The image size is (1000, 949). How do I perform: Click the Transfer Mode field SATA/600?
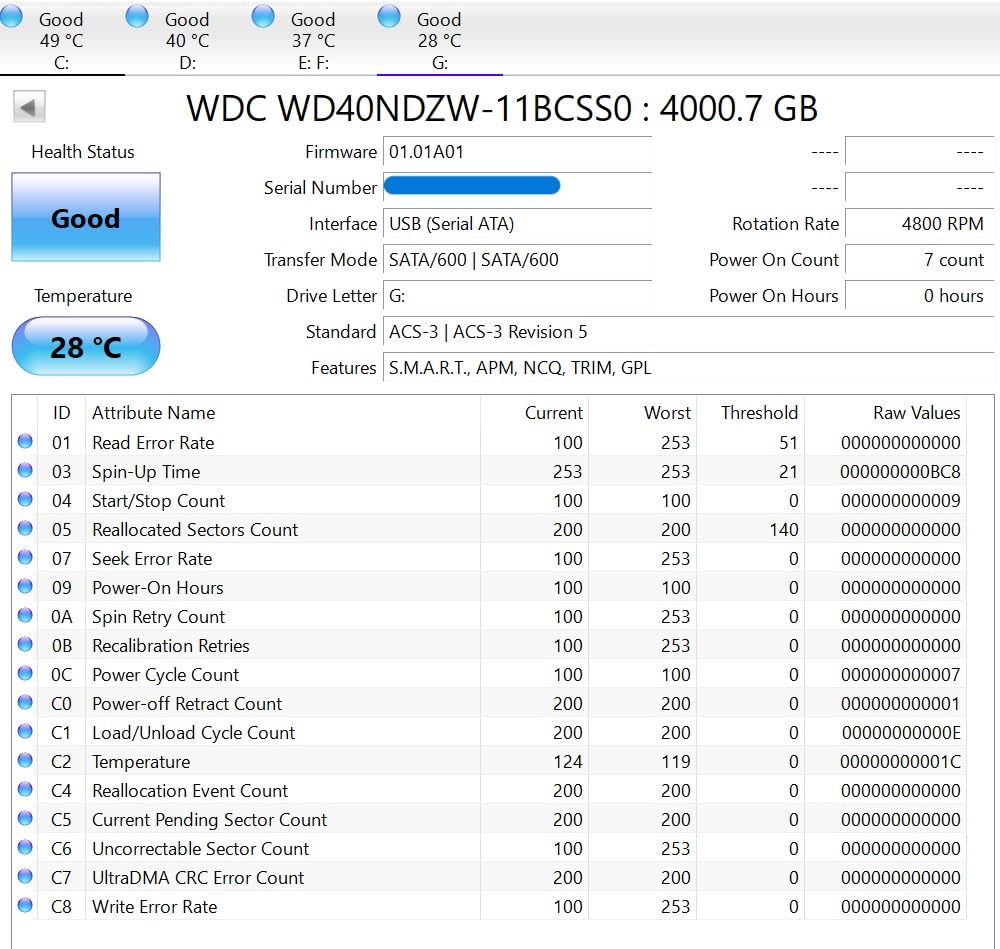click(517, 260)
